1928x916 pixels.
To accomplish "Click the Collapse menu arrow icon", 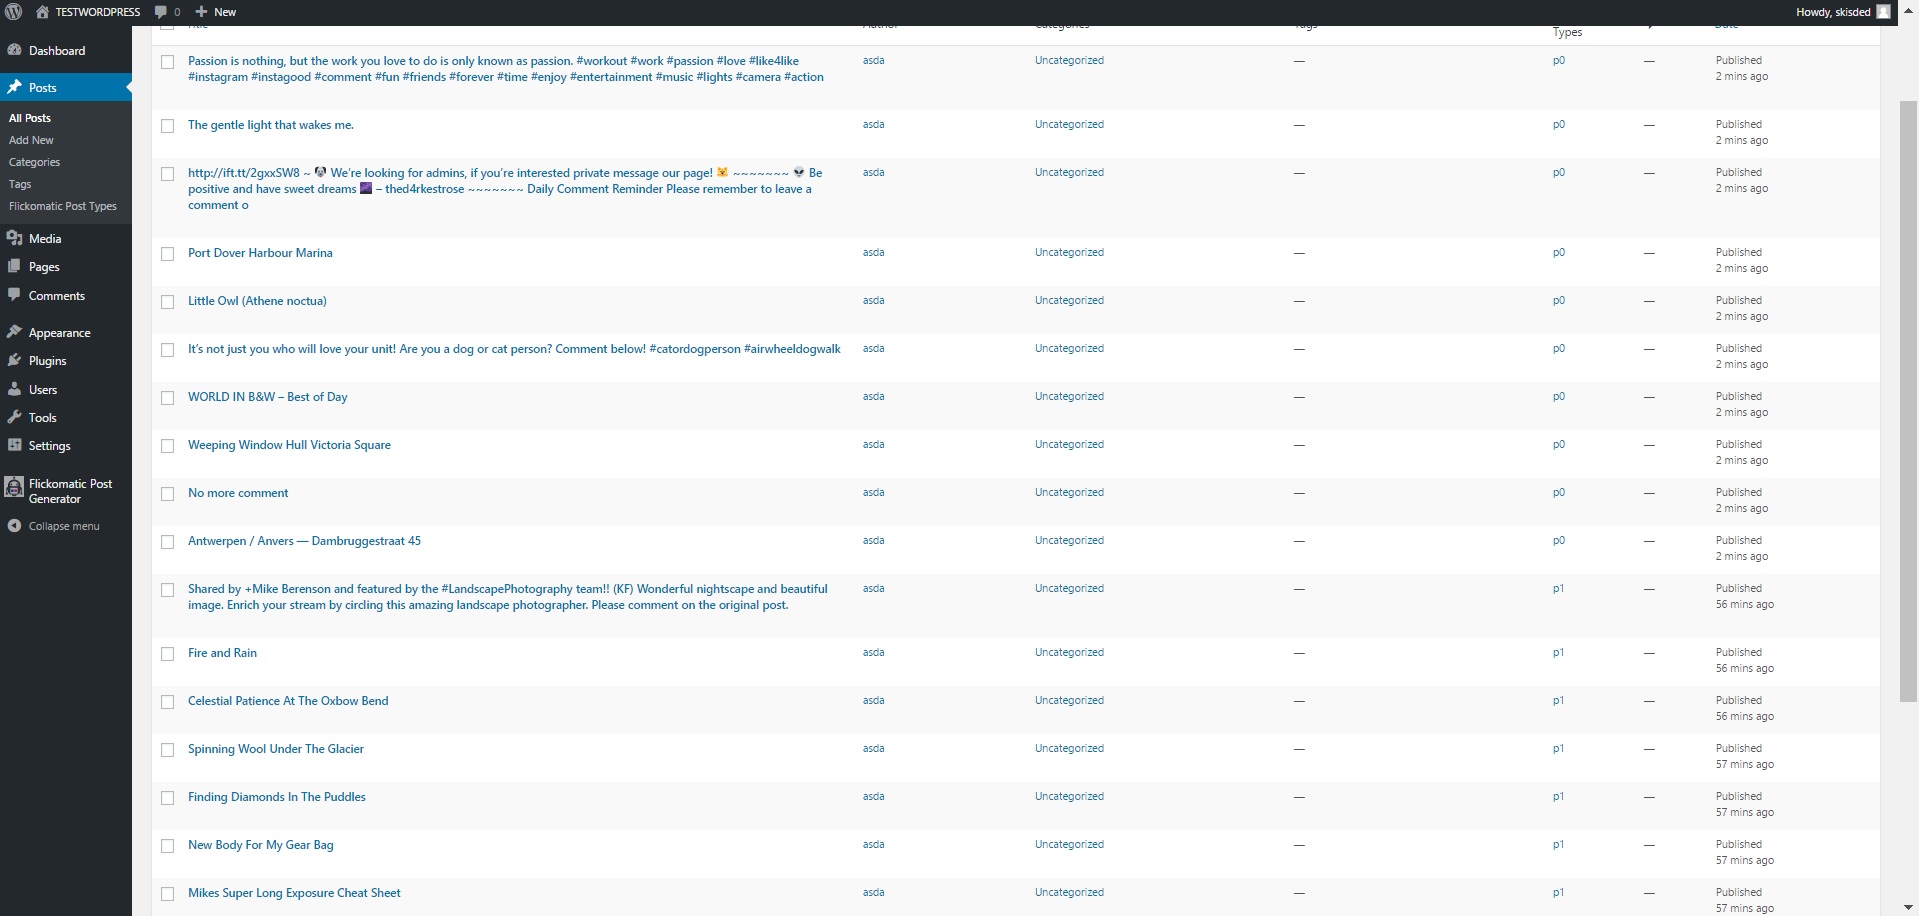I will click(x=14, y=525).
